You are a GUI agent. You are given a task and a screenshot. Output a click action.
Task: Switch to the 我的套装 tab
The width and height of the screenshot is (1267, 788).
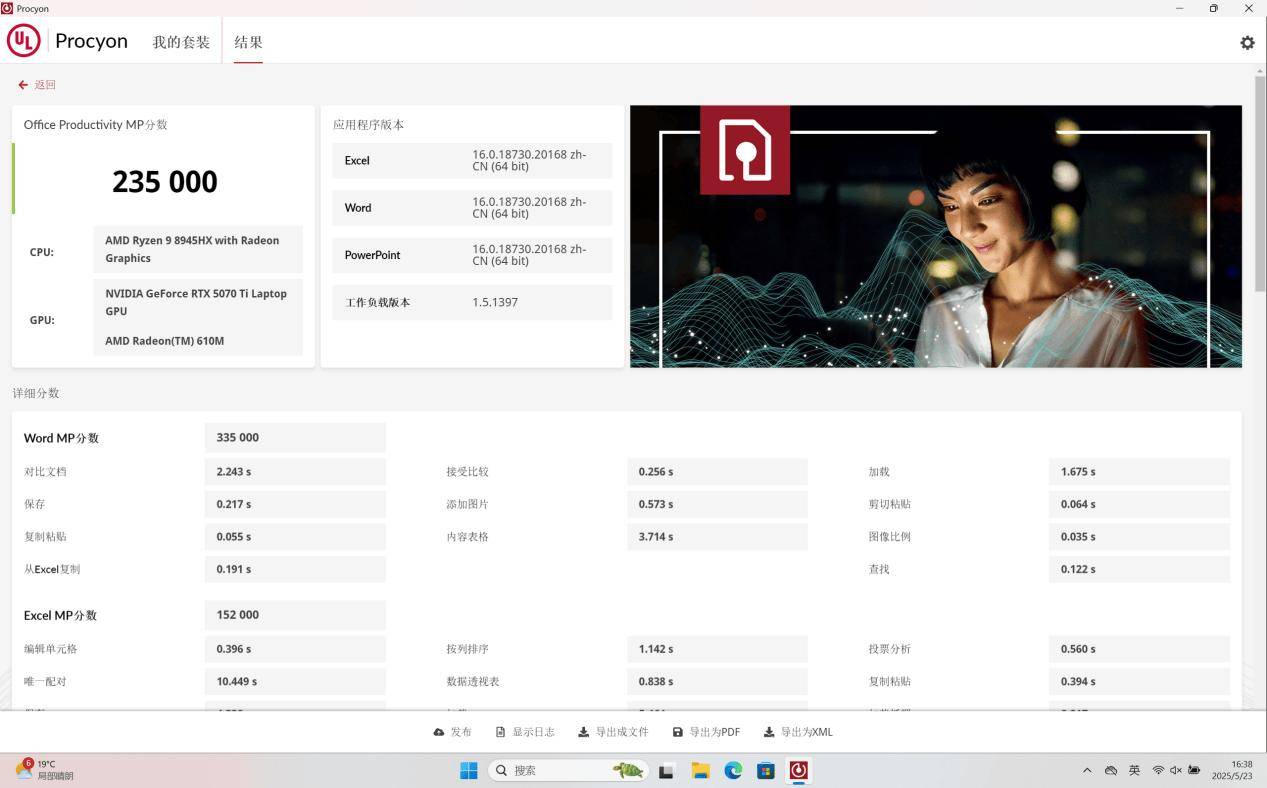(181, 41)
